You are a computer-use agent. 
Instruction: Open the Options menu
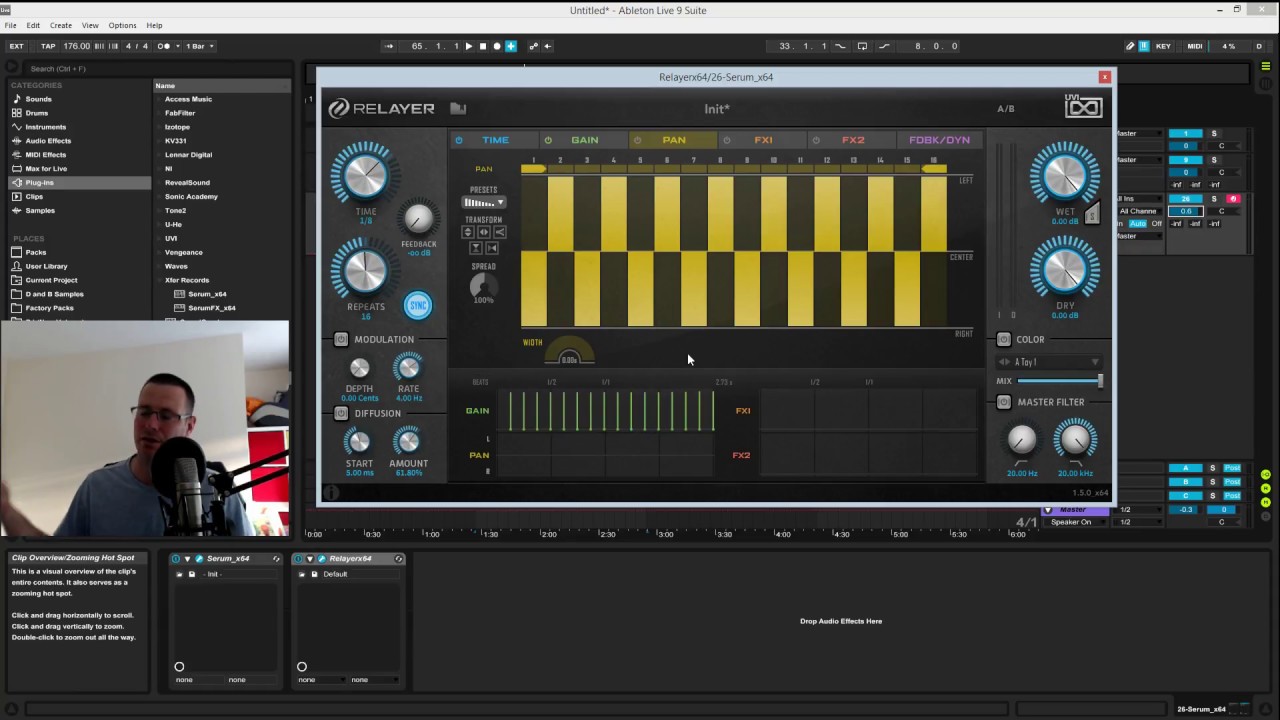click(x=122, y=25)
